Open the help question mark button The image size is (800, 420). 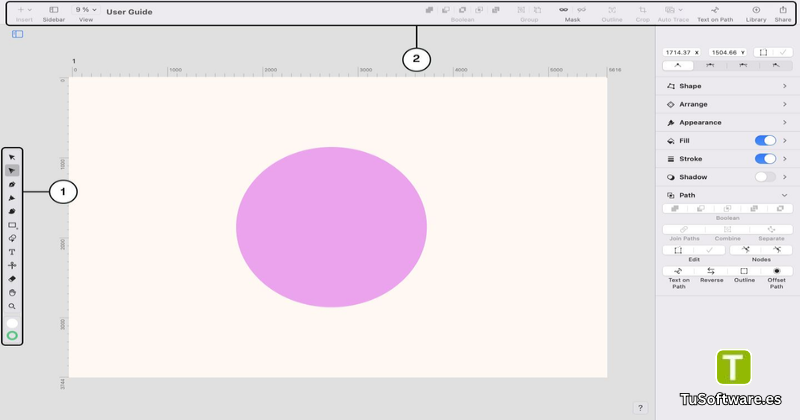click(640, 408)
